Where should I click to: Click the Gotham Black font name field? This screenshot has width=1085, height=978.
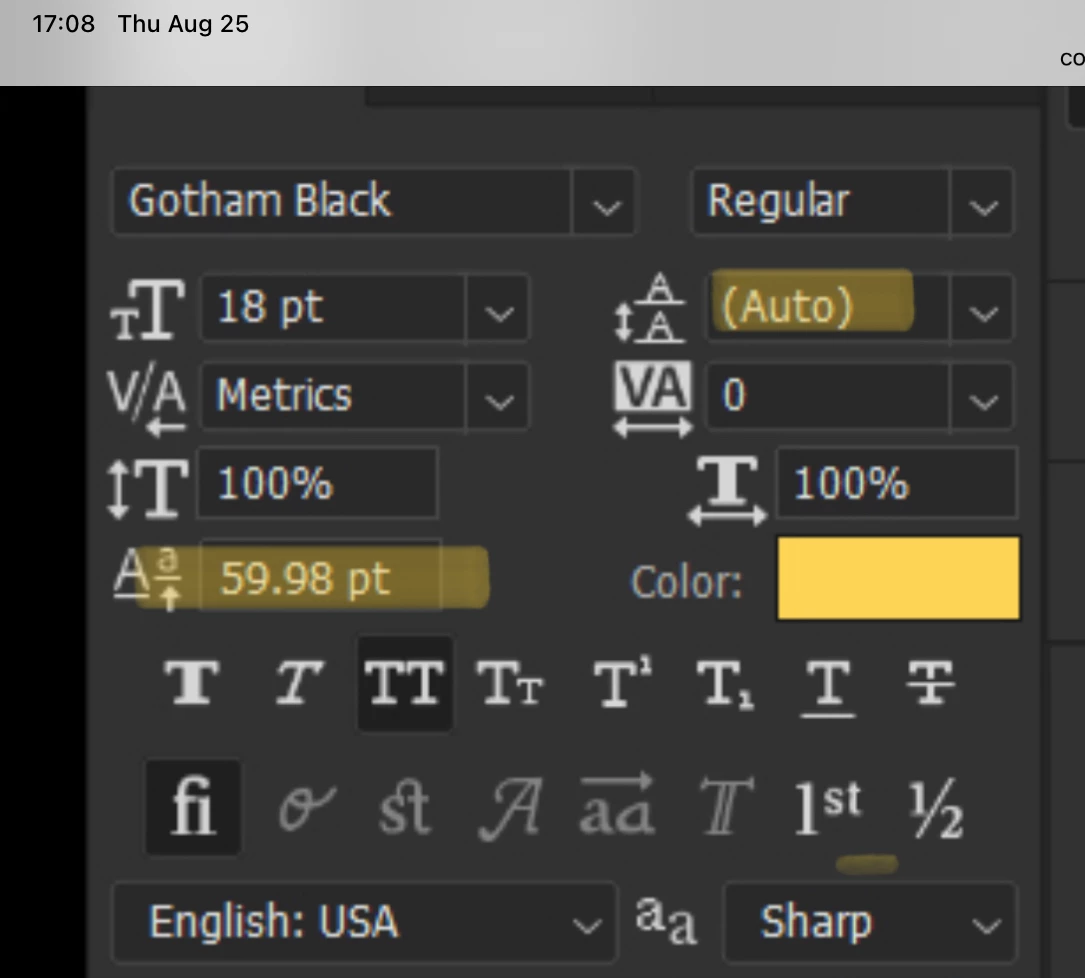tap(343, 202)
